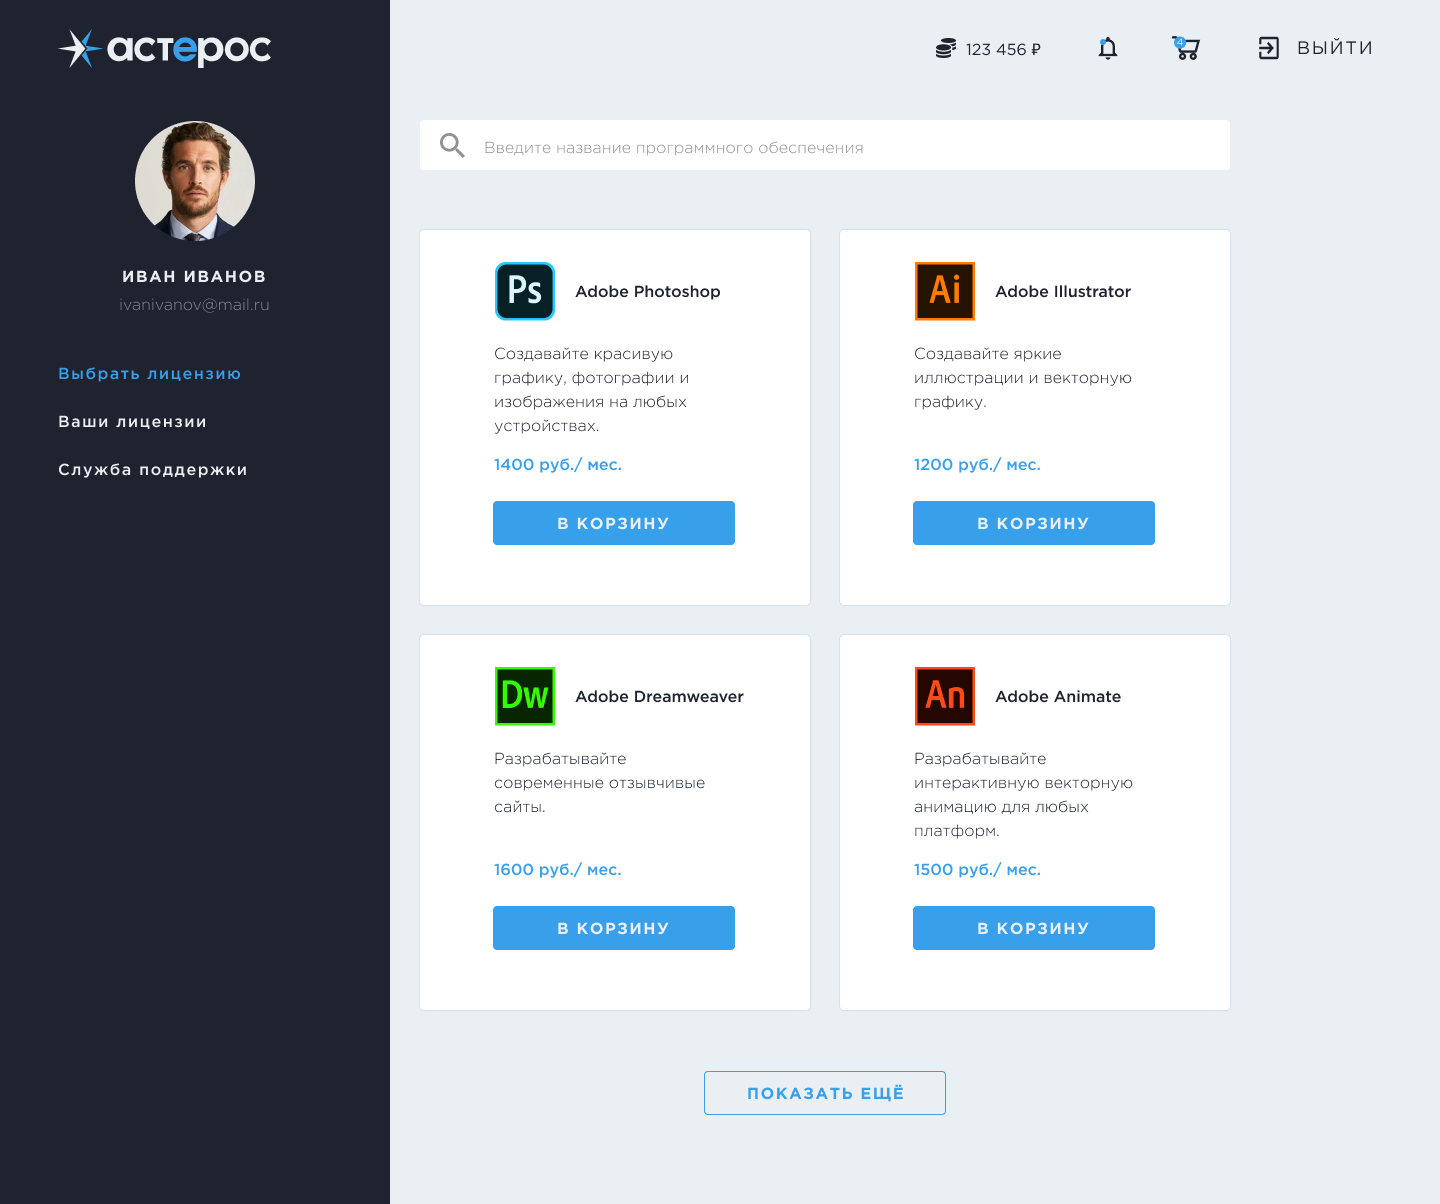Click the logout arrow icon

pos(1269,48)
